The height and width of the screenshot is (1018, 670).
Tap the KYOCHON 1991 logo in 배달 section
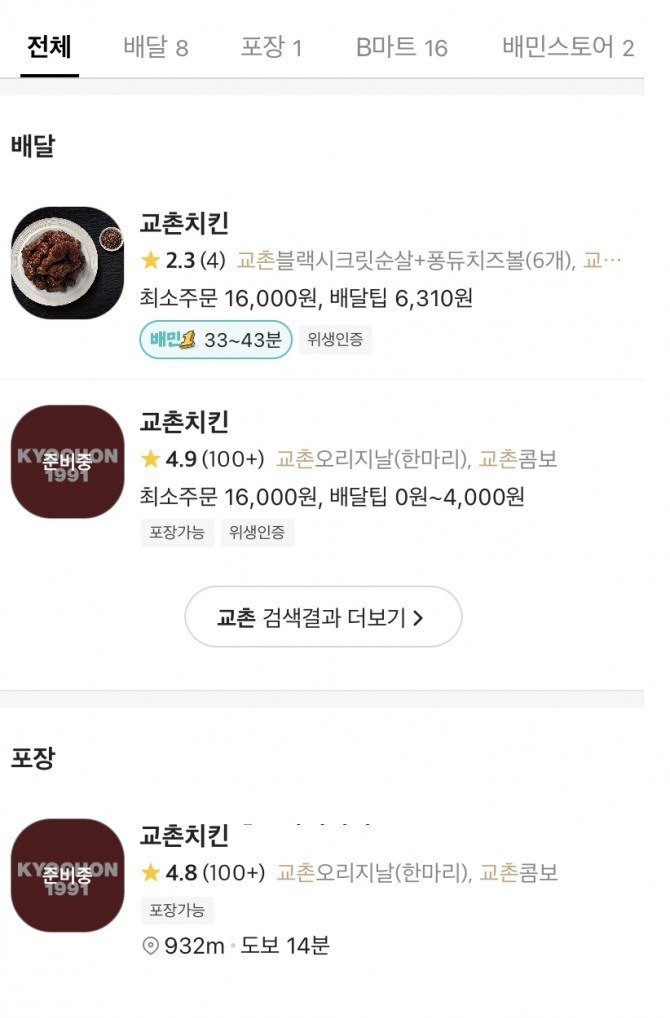pos(67,462)
